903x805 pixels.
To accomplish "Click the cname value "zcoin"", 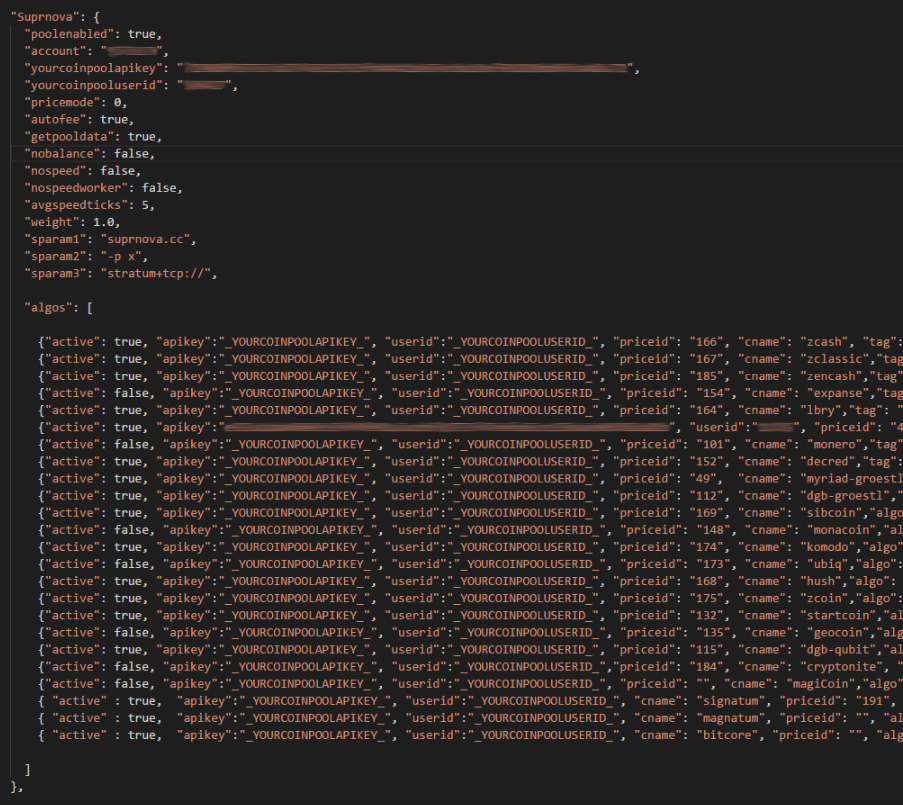I will [x=824, y=599].
